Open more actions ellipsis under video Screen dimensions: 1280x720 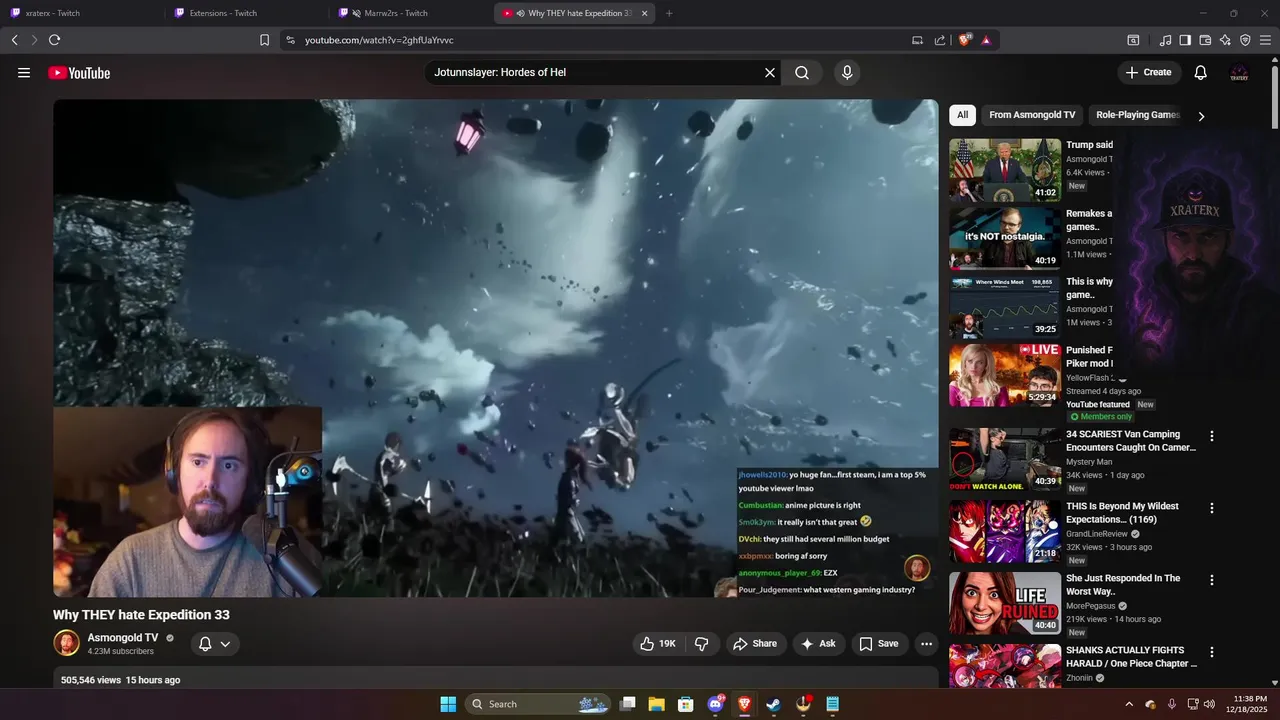pos(926,644)
